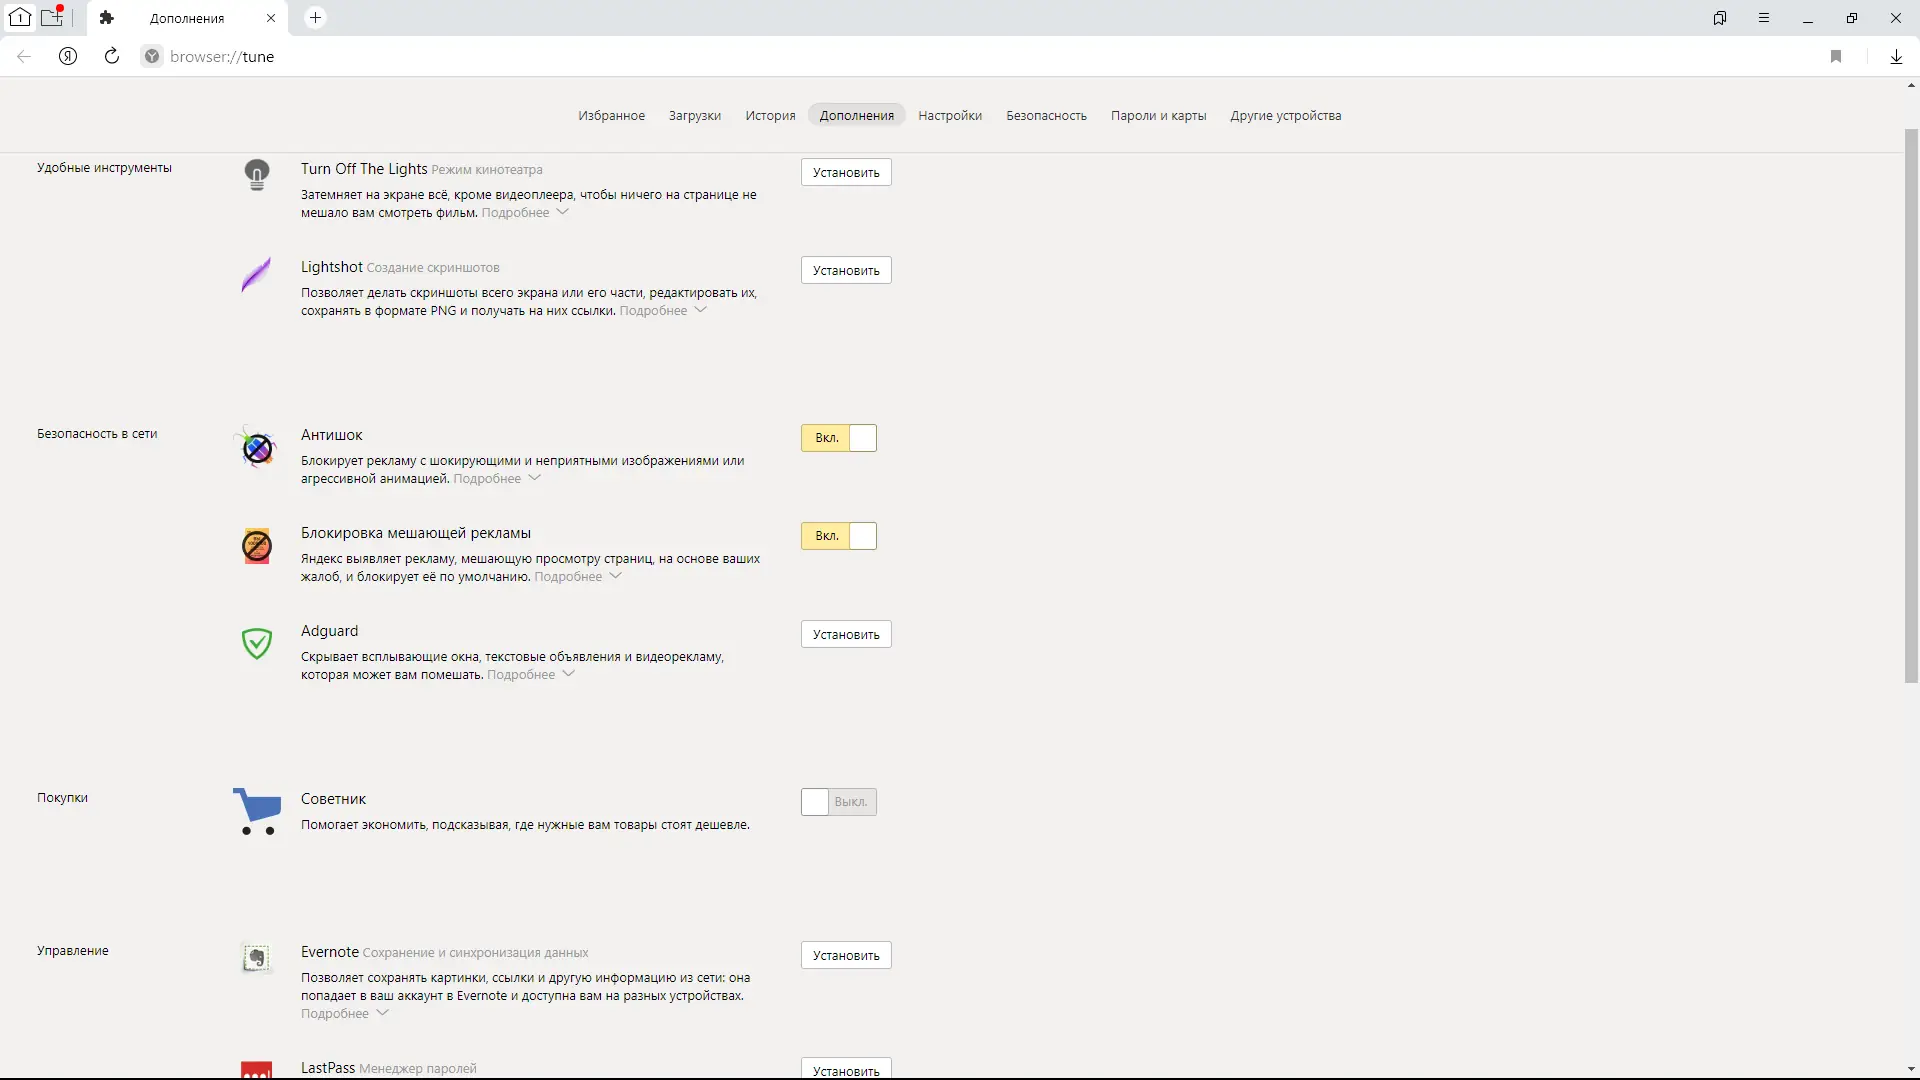Switch to the Настройки tab

click(950, 116)
